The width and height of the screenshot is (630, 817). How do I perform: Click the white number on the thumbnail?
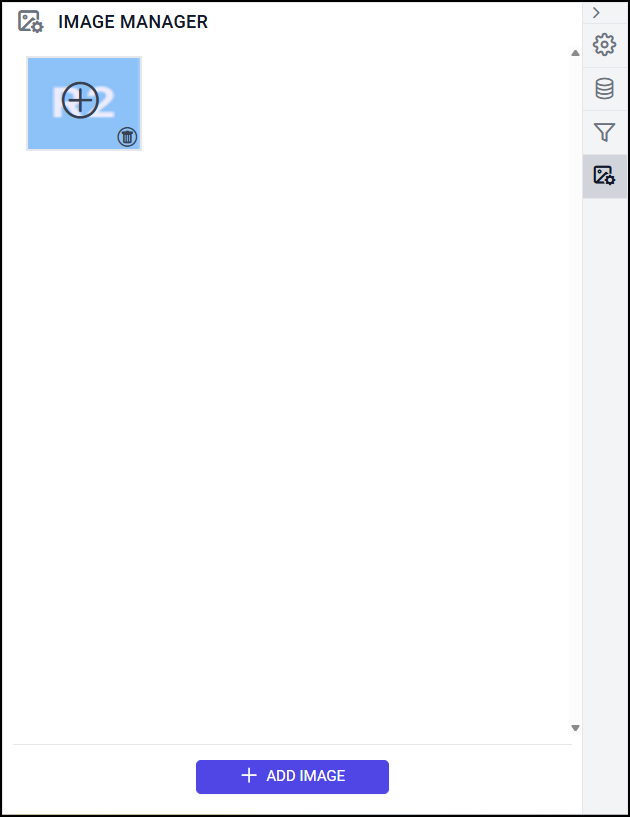[x=106, y=102]
